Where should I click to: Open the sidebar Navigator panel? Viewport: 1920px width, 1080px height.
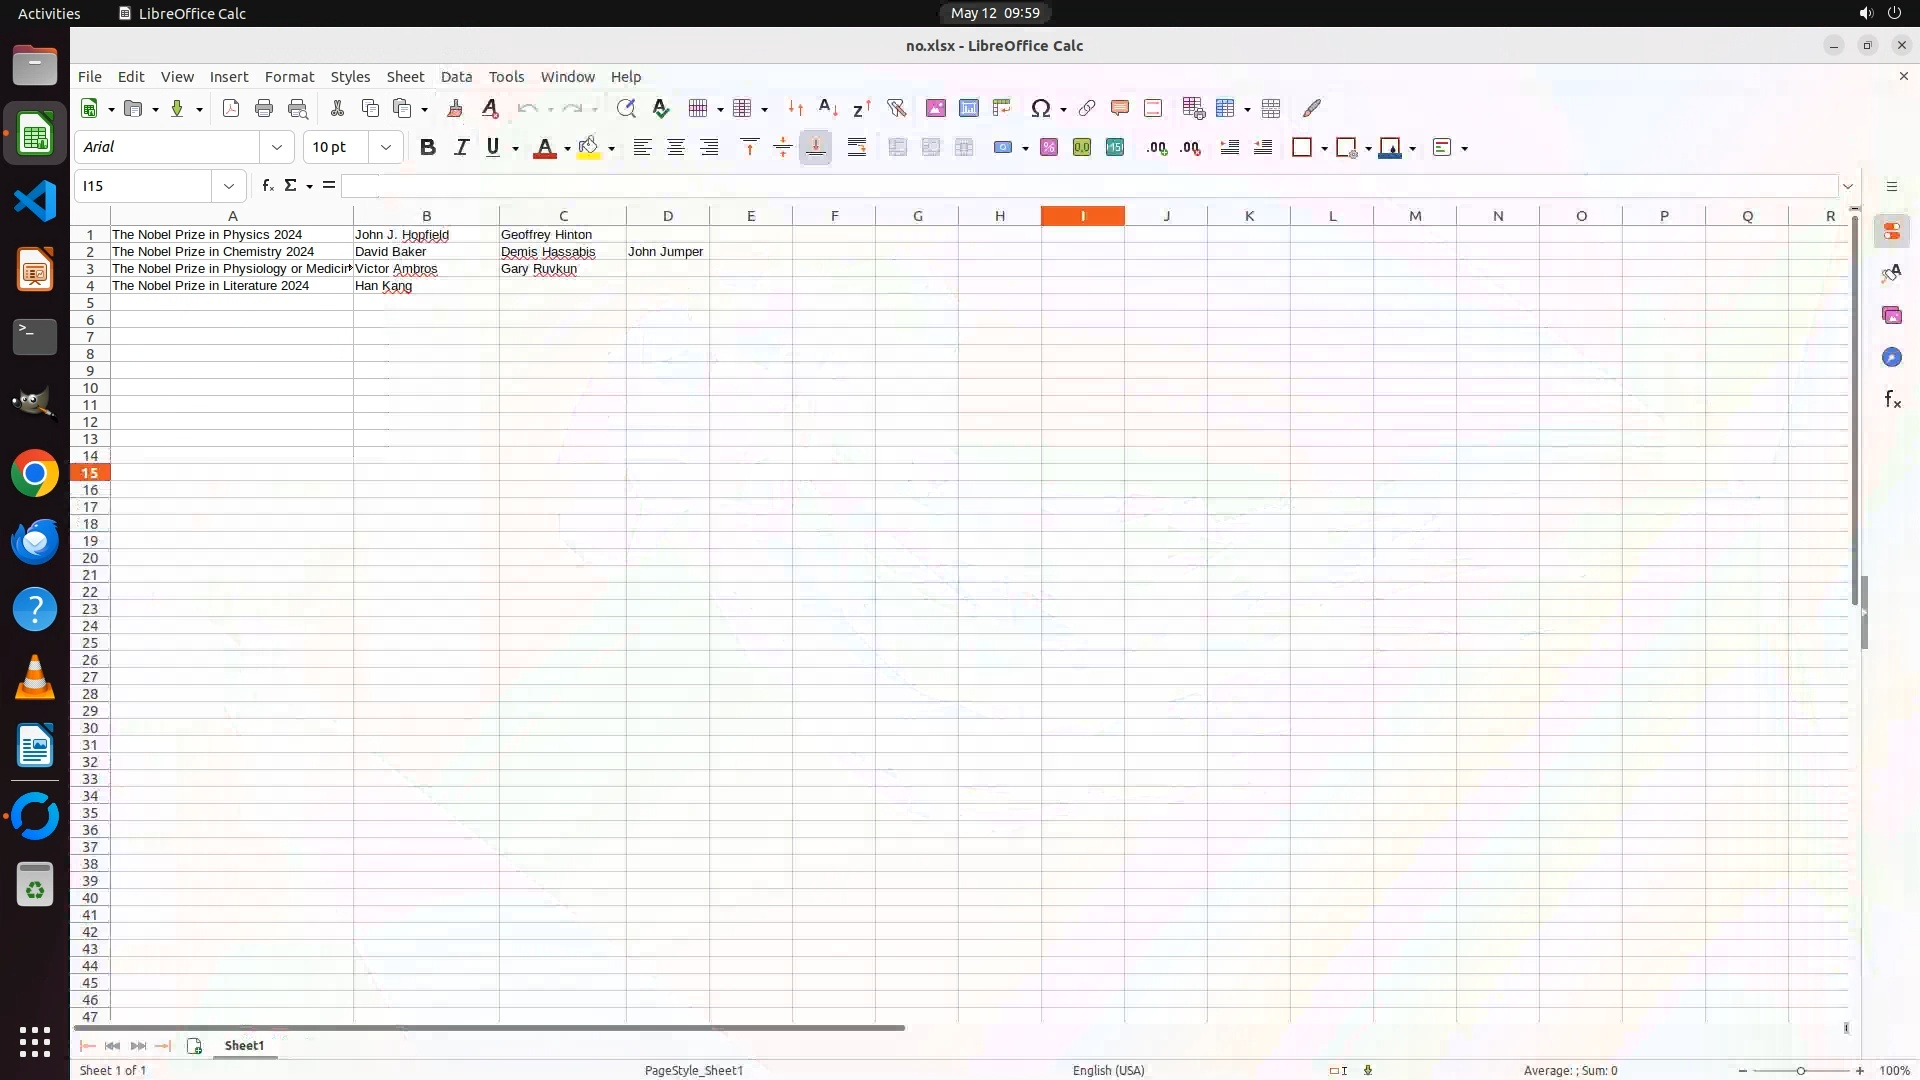click(x=1891, y=357)
